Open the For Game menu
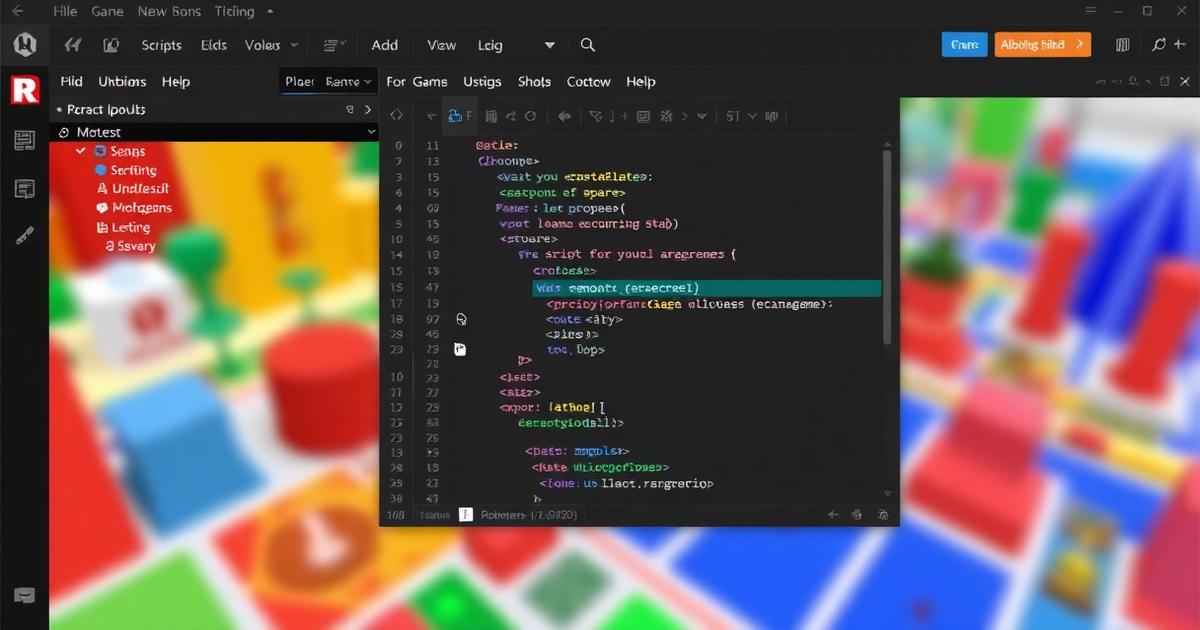The height and width of the screenshot is (630, 1200). pos(417,82)
